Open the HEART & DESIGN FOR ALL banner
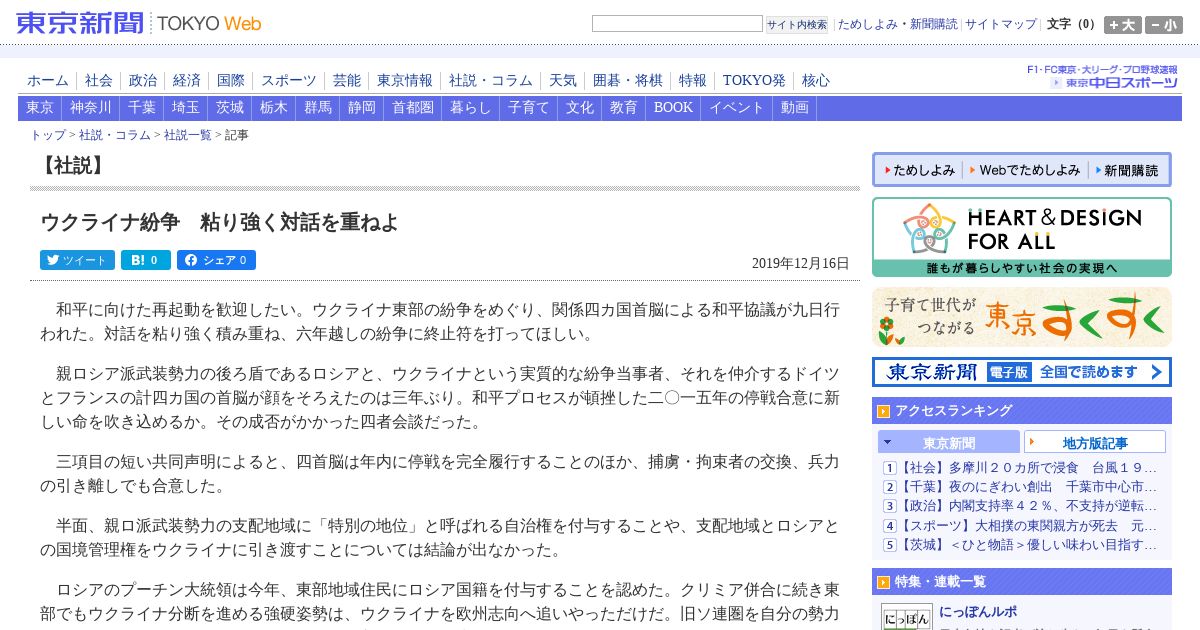The width and height of the screenshot is (1200, 630). (1021, 237)
